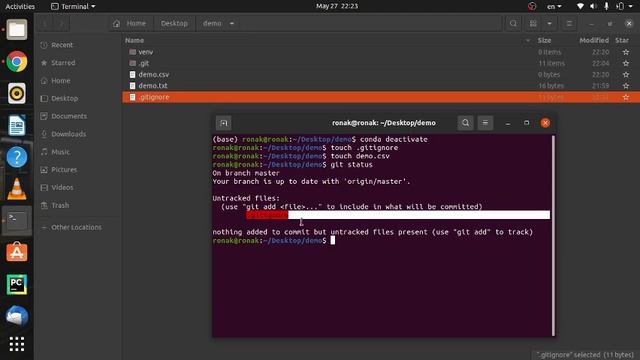
Task: Go forward in Files navigation
Action: coord(61,24)
